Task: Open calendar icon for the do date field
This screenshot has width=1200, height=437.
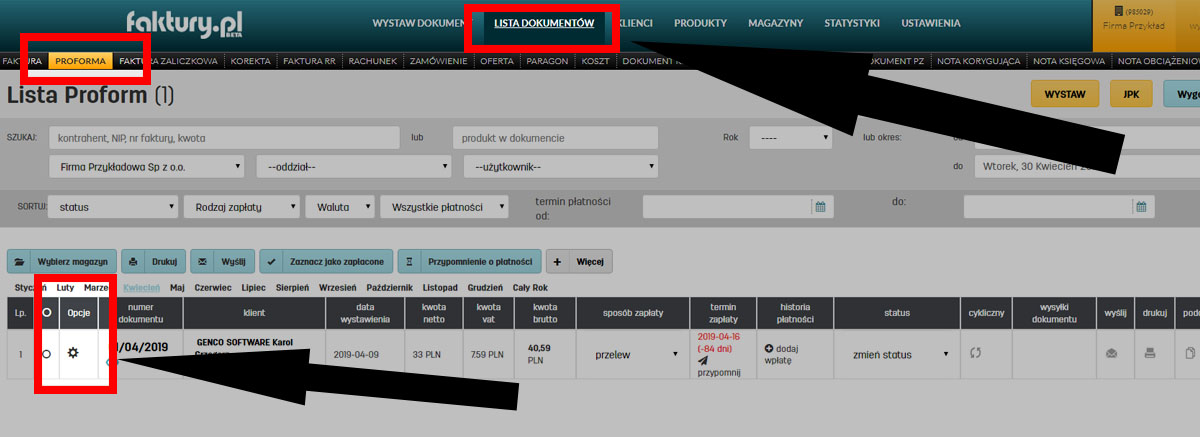Action: point(1141,207)
